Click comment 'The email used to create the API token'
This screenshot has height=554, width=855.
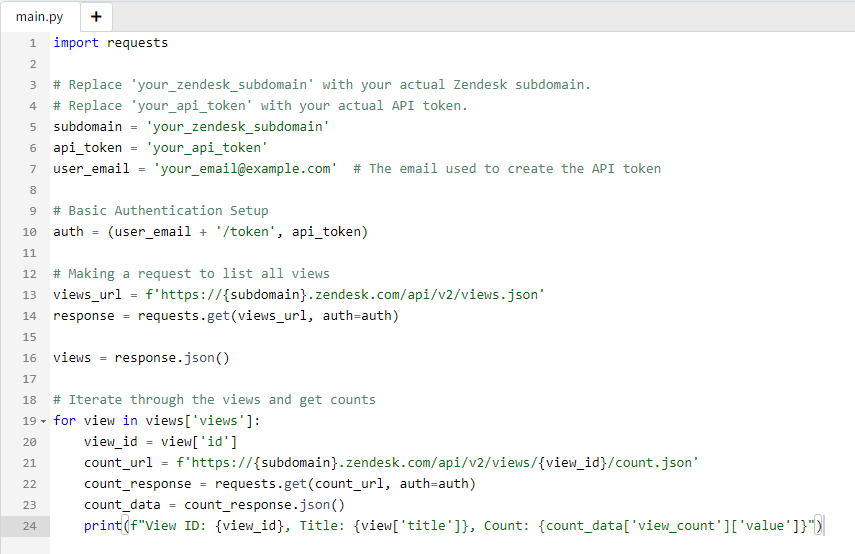[x=507, y=169]
